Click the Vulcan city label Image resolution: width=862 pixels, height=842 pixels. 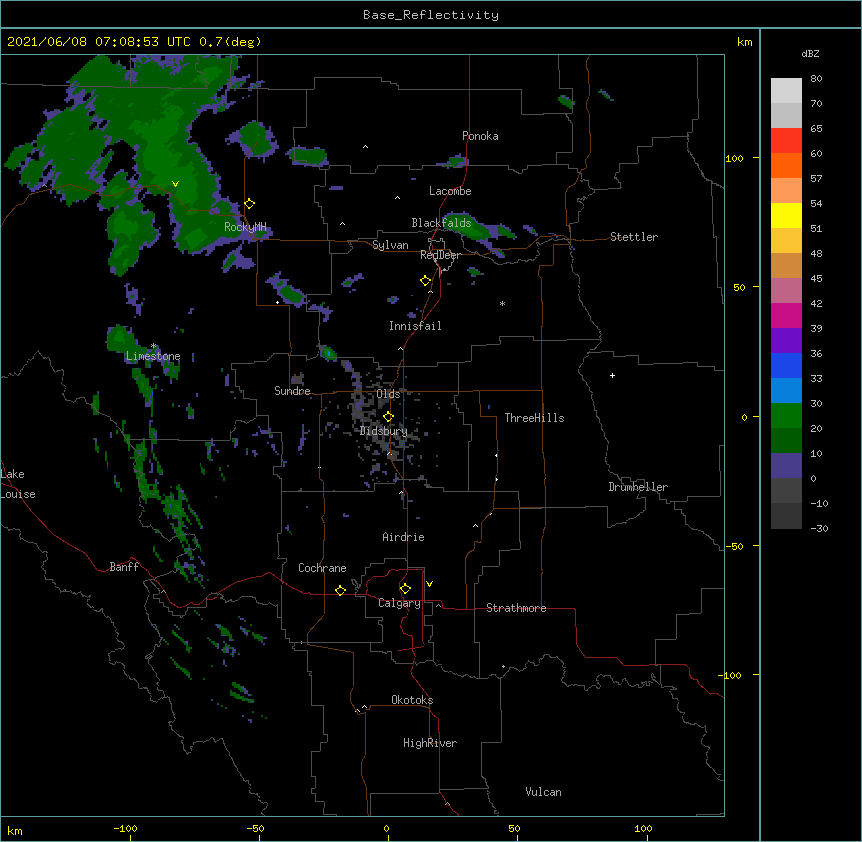[x=543, y=792]
